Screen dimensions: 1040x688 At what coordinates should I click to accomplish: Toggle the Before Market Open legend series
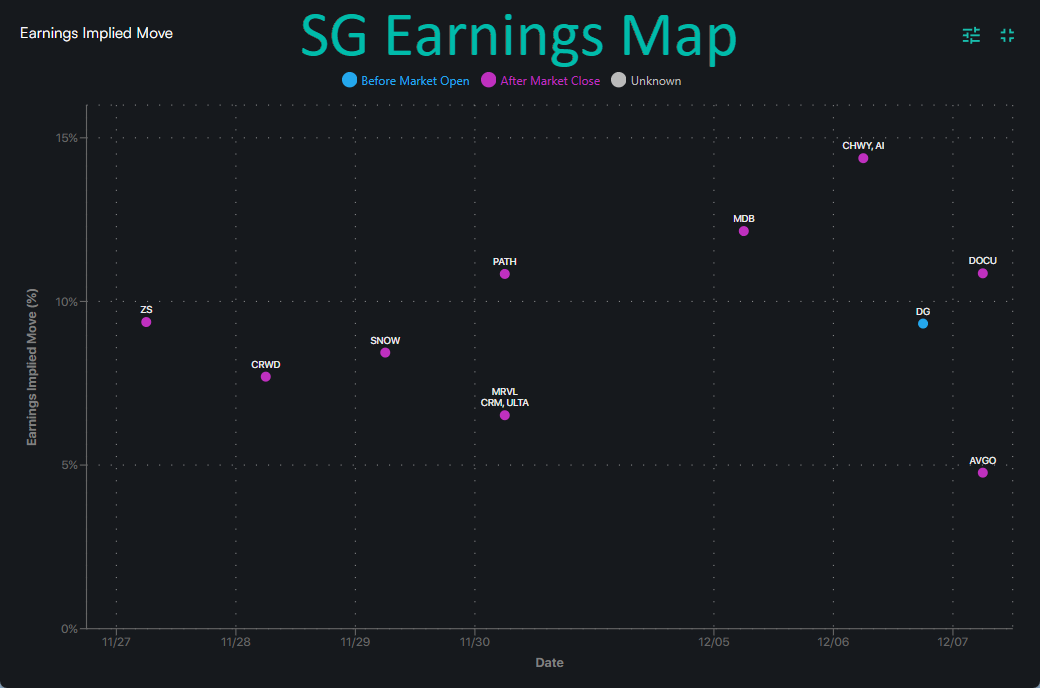[x=406, y=80]
